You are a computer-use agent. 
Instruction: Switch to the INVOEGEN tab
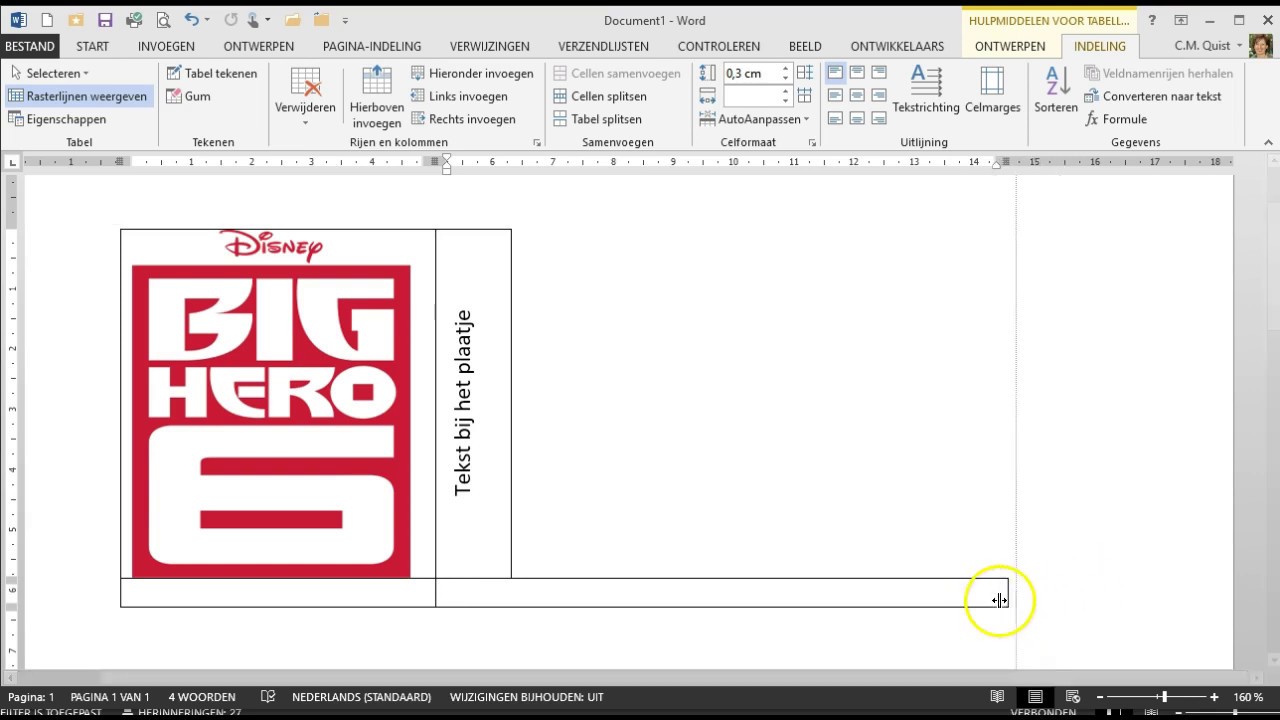167,46
